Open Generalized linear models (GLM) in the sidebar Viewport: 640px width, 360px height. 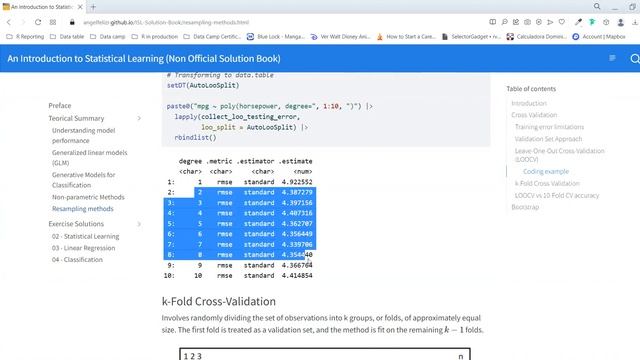pyautogui.click(x=89, y=158)
